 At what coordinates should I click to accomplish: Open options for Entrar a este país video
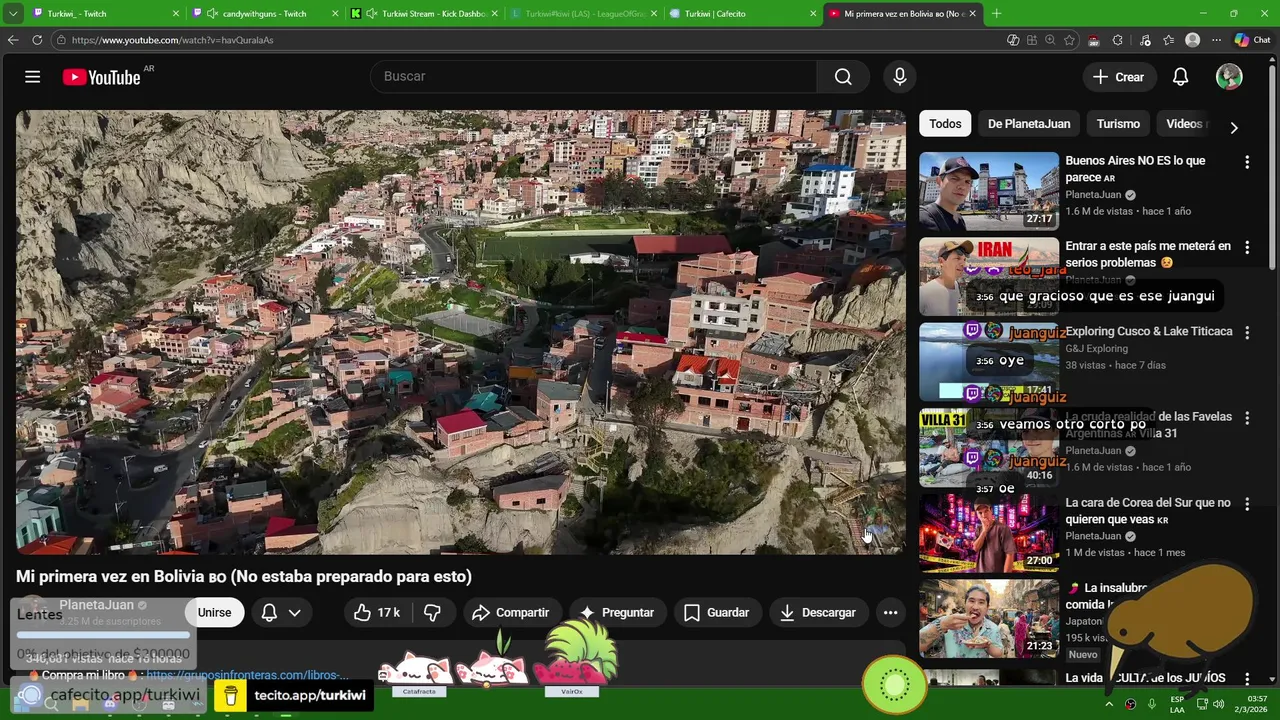(x=1247, y=247)
